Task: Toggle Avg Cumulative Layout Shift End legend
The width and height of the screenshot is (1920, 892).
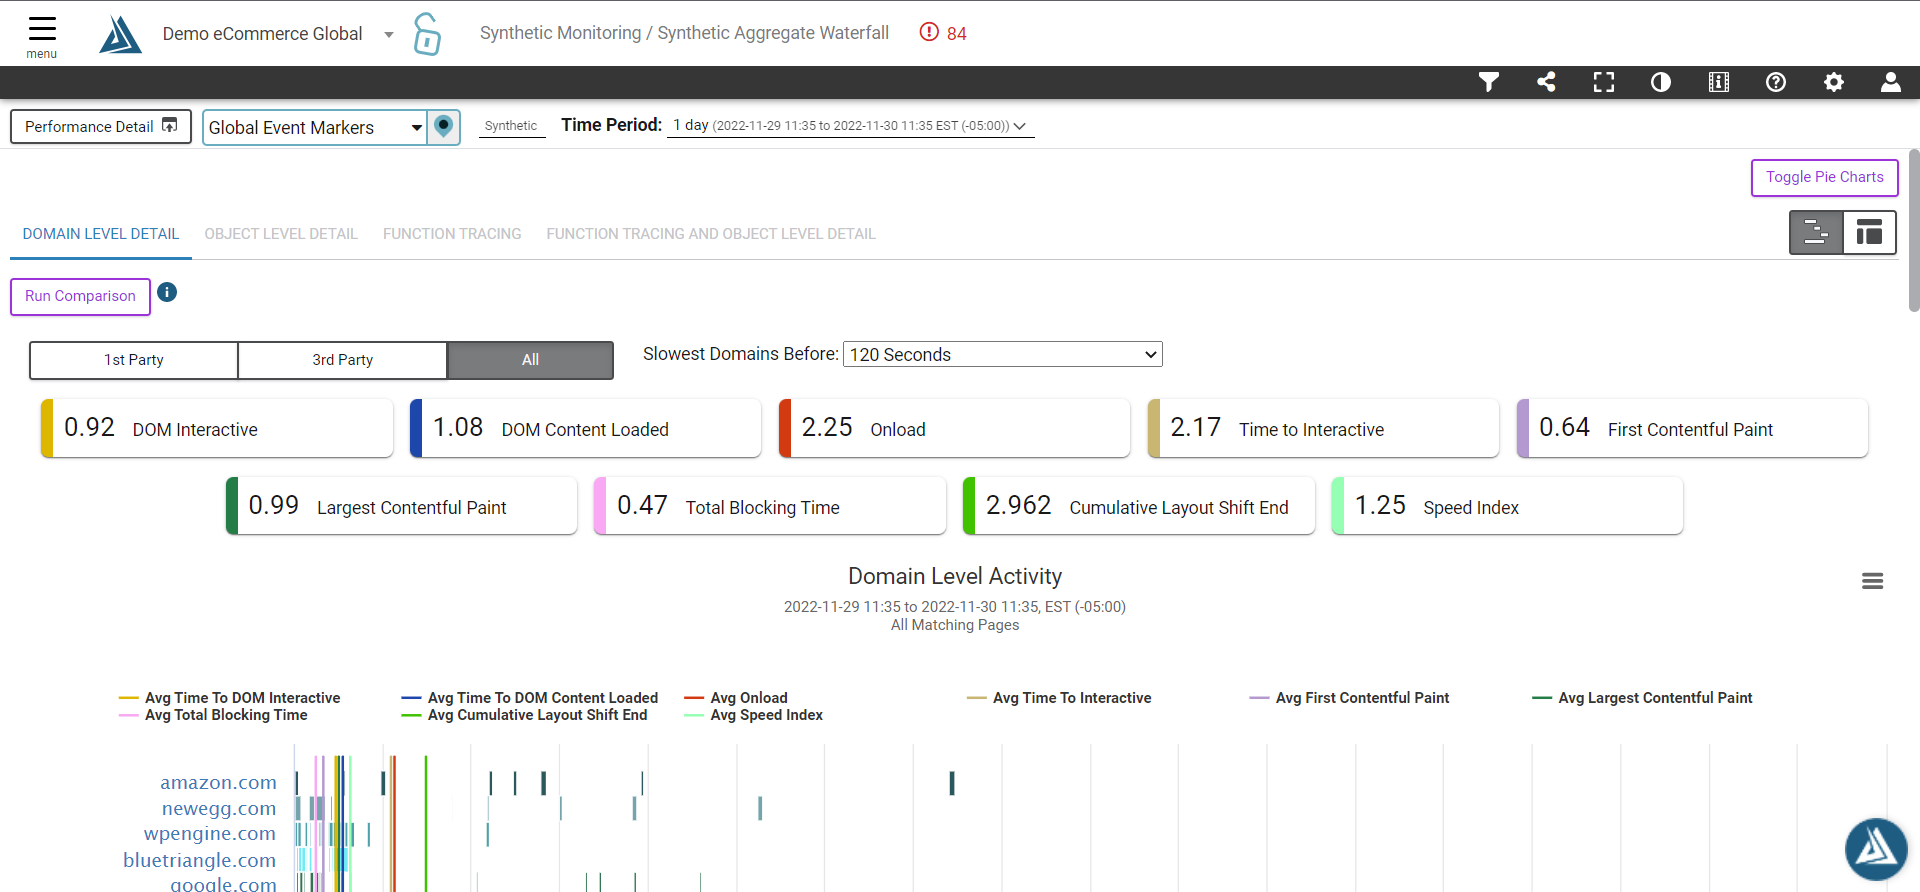Action: [525, 715]
